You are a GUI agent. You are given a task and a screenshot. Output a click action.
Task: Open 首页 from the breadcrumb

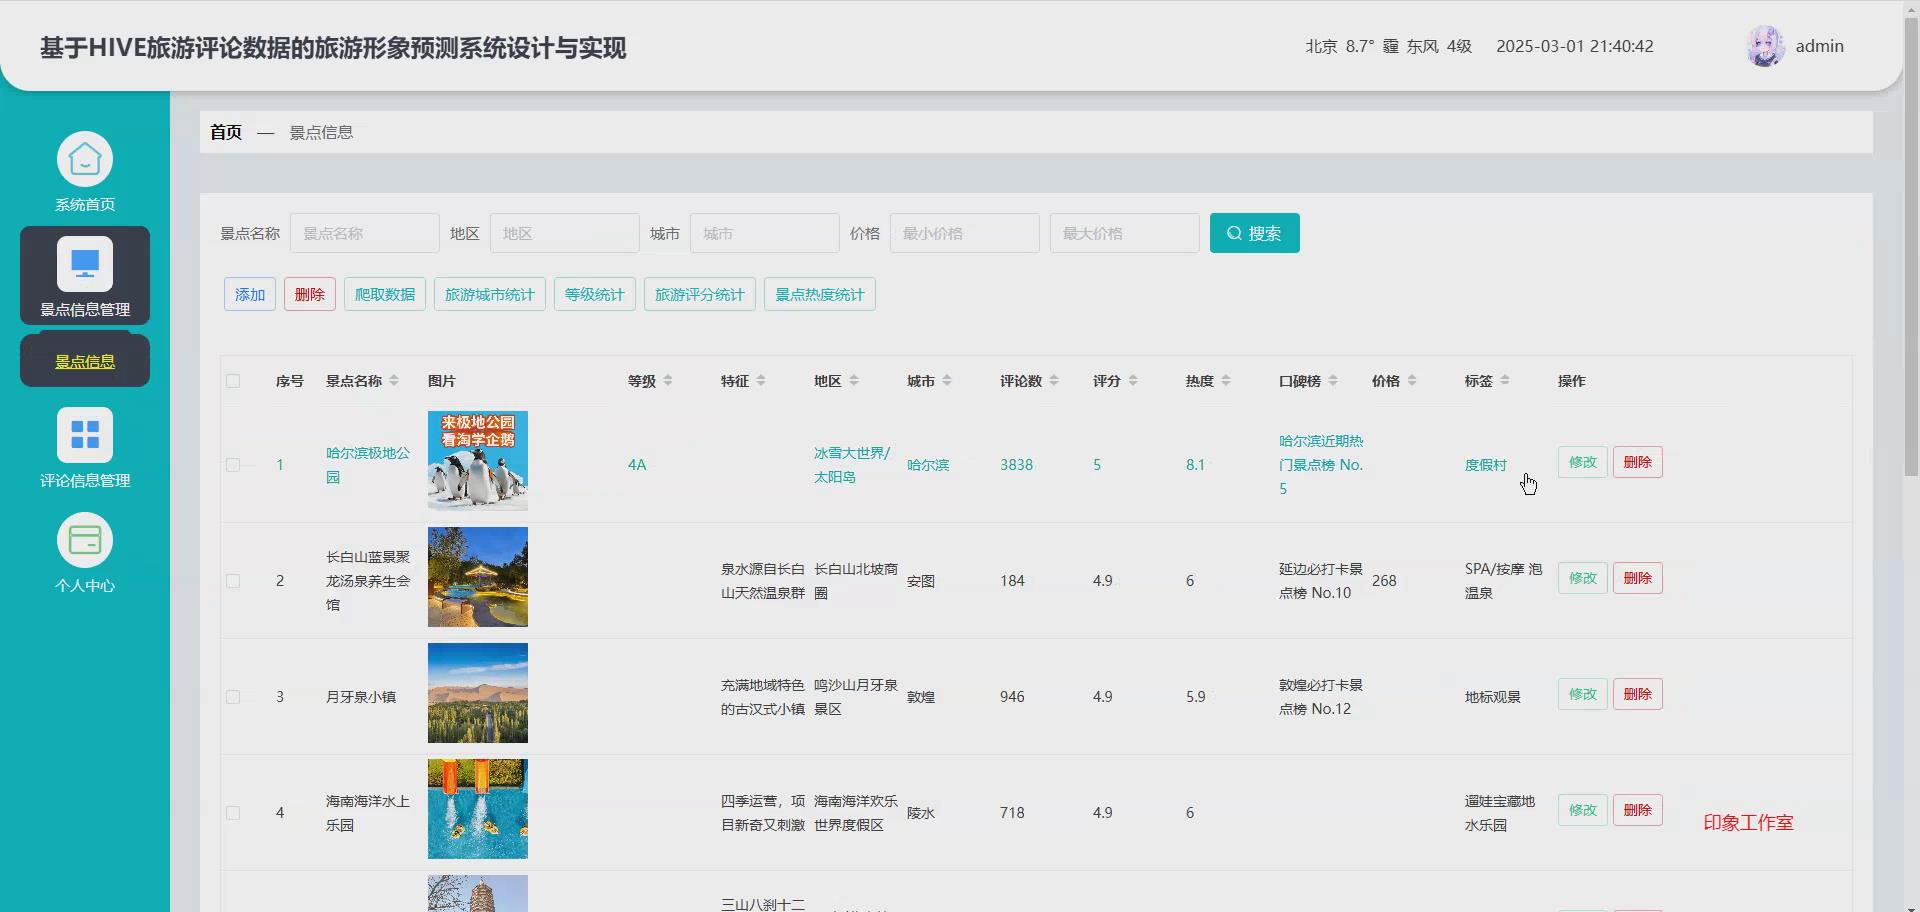(x=225, y=131)
